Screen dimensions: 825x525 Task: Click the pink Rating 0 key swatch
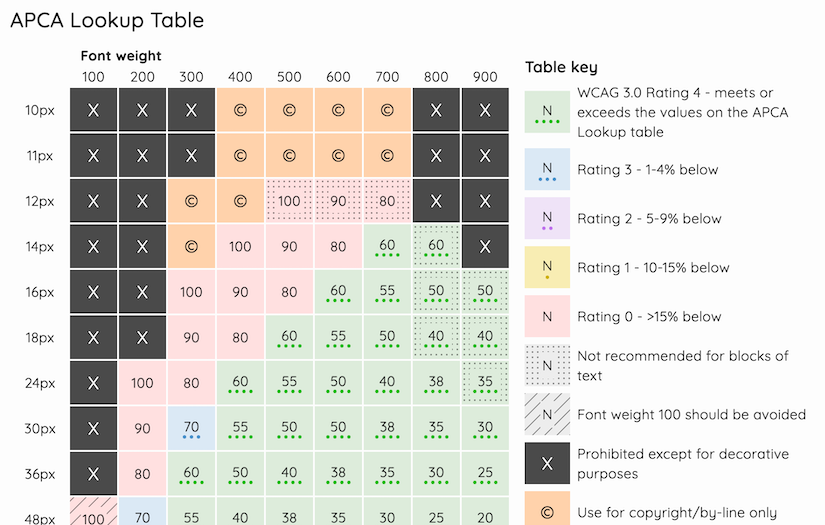pyautogui.click(x=547, y=316)
